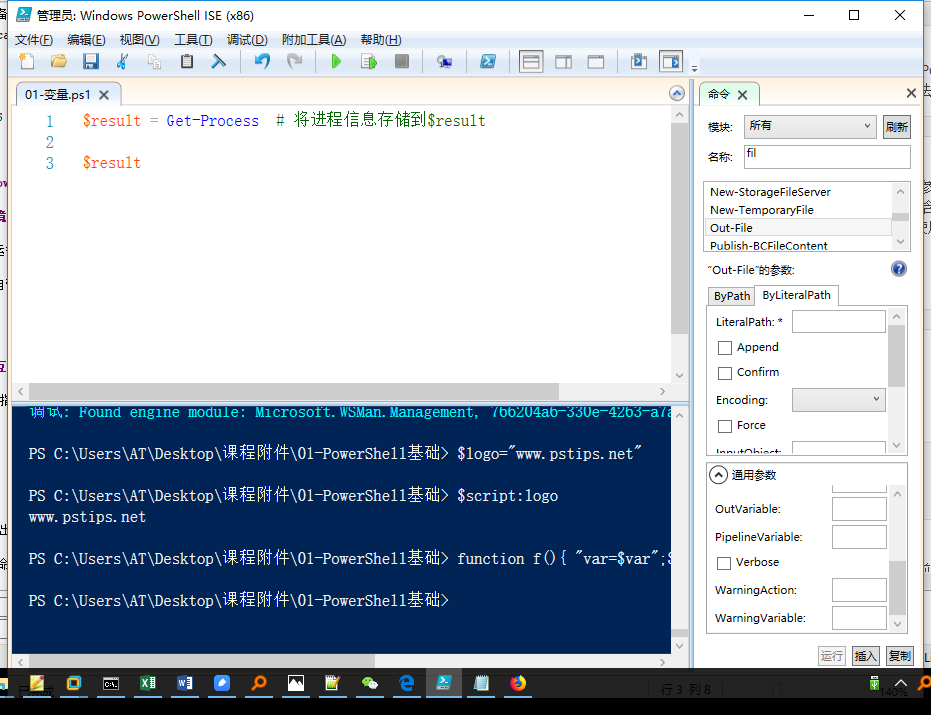Run the script with green play icon
Viewport: 931px width, 715px height.
336,62
